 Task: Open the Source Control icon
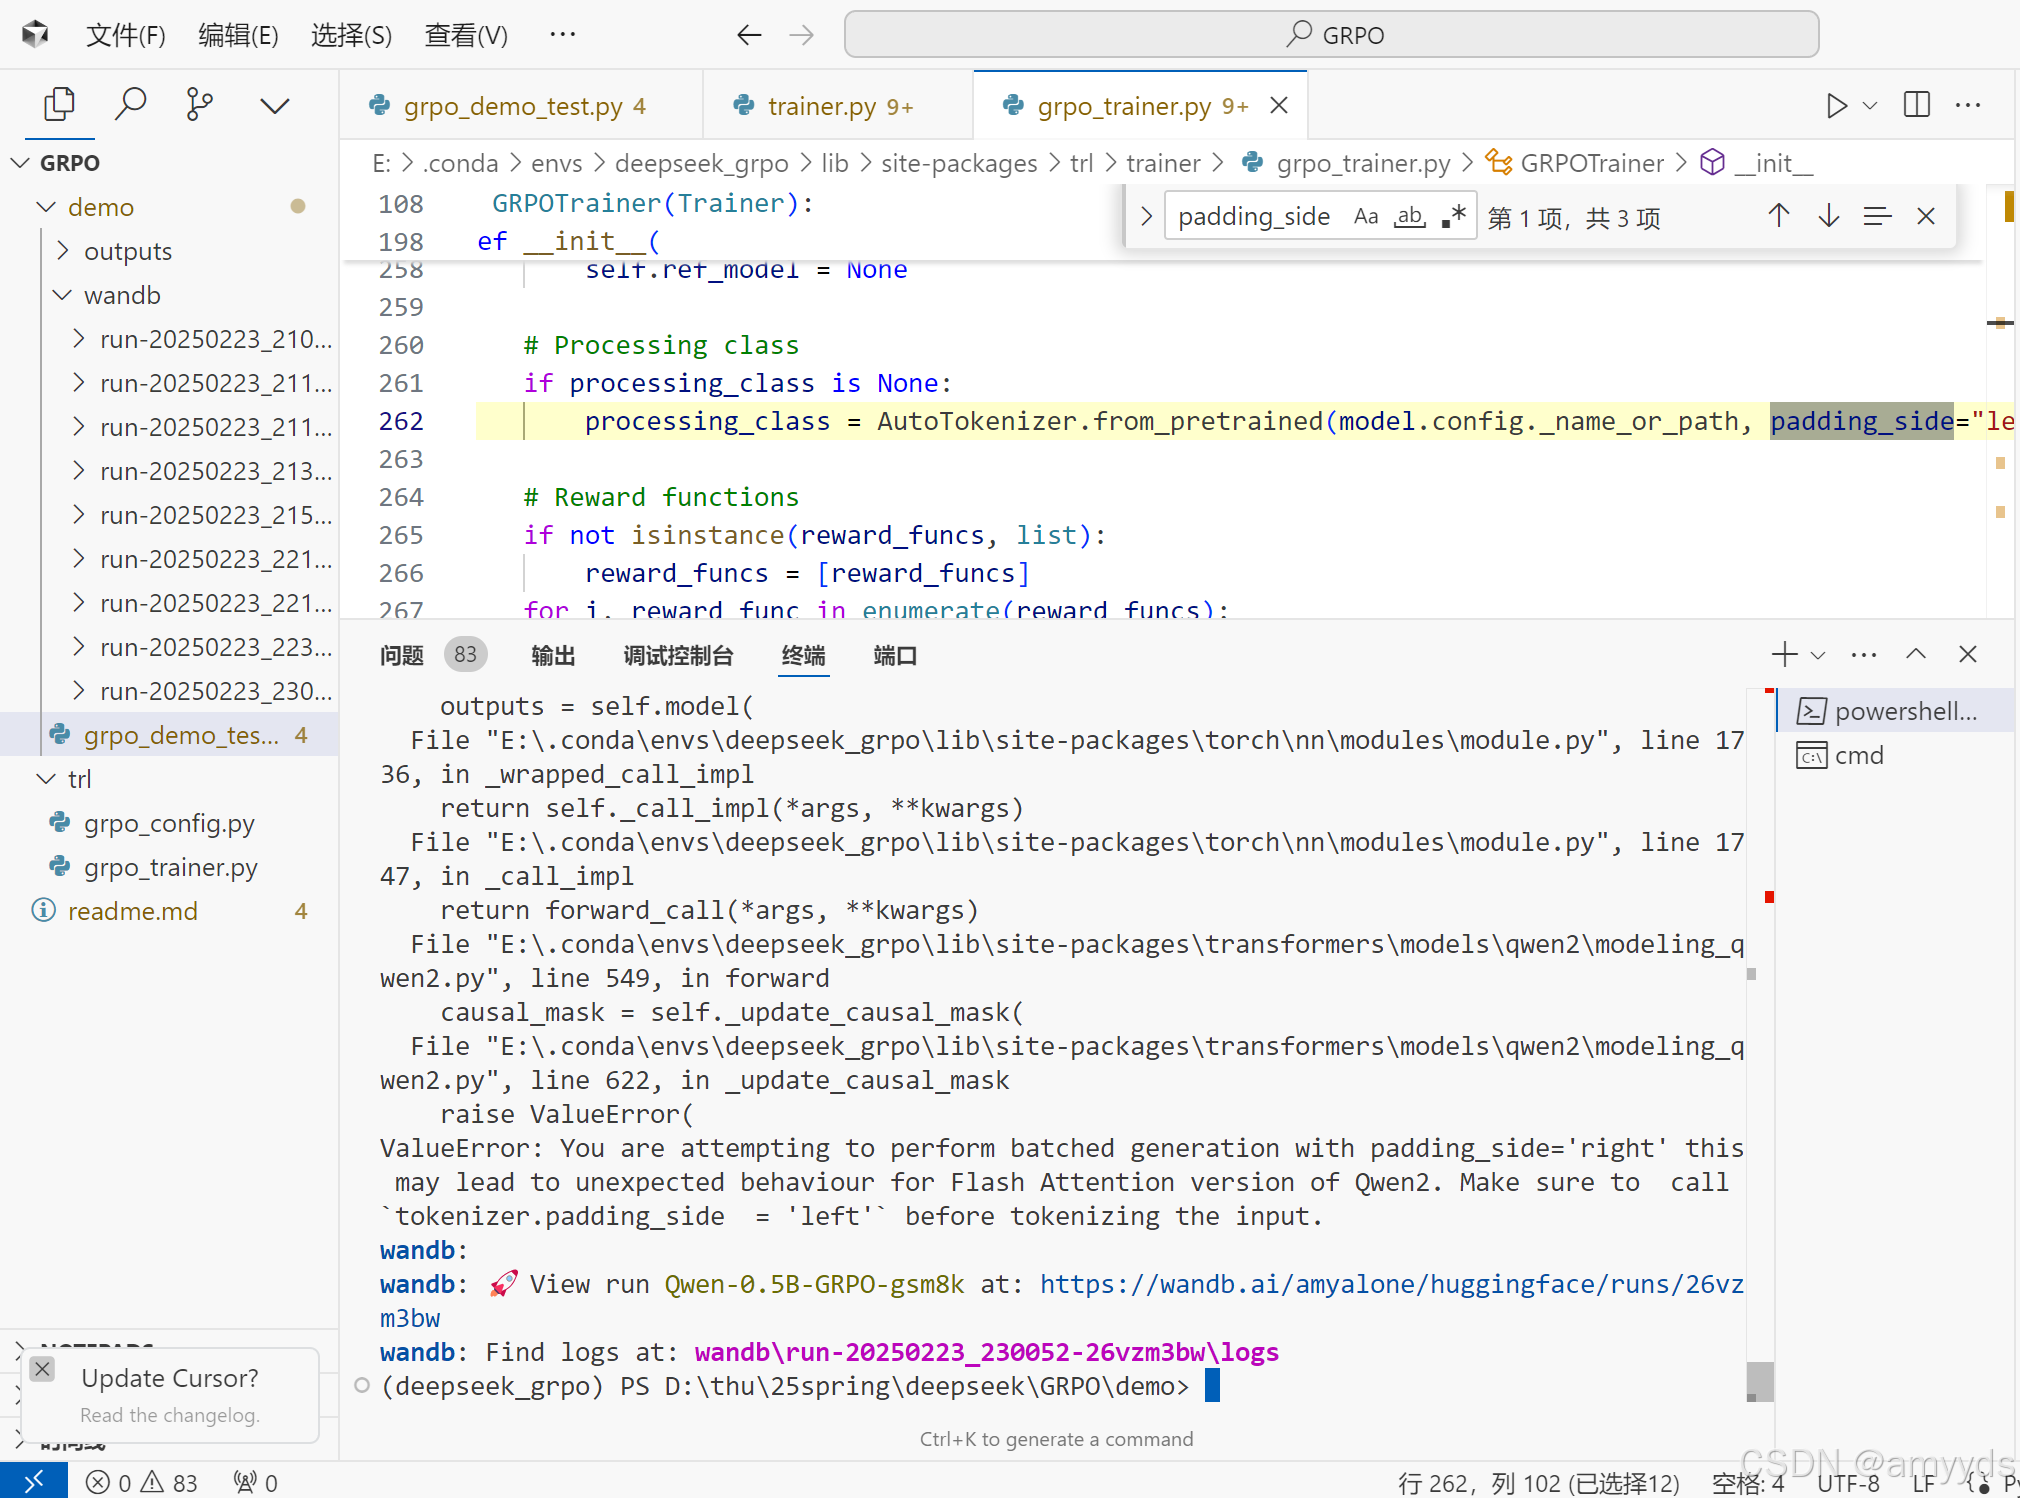point(199,104)
